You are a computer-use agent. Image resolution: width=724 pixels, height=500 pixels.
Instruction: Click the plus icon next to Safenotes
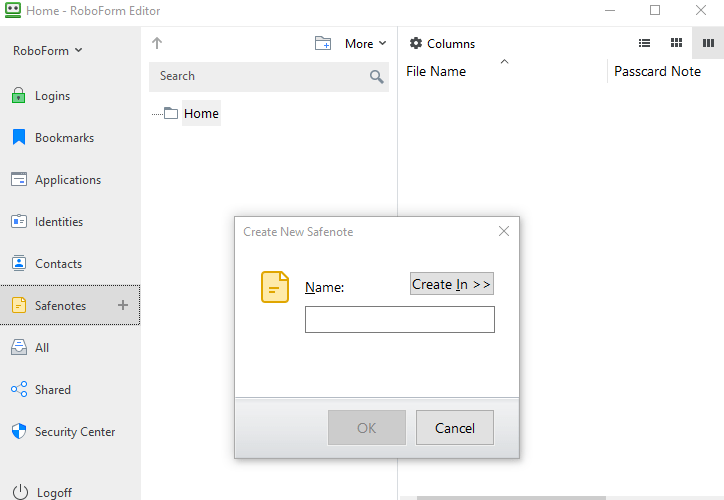[123, 306]
